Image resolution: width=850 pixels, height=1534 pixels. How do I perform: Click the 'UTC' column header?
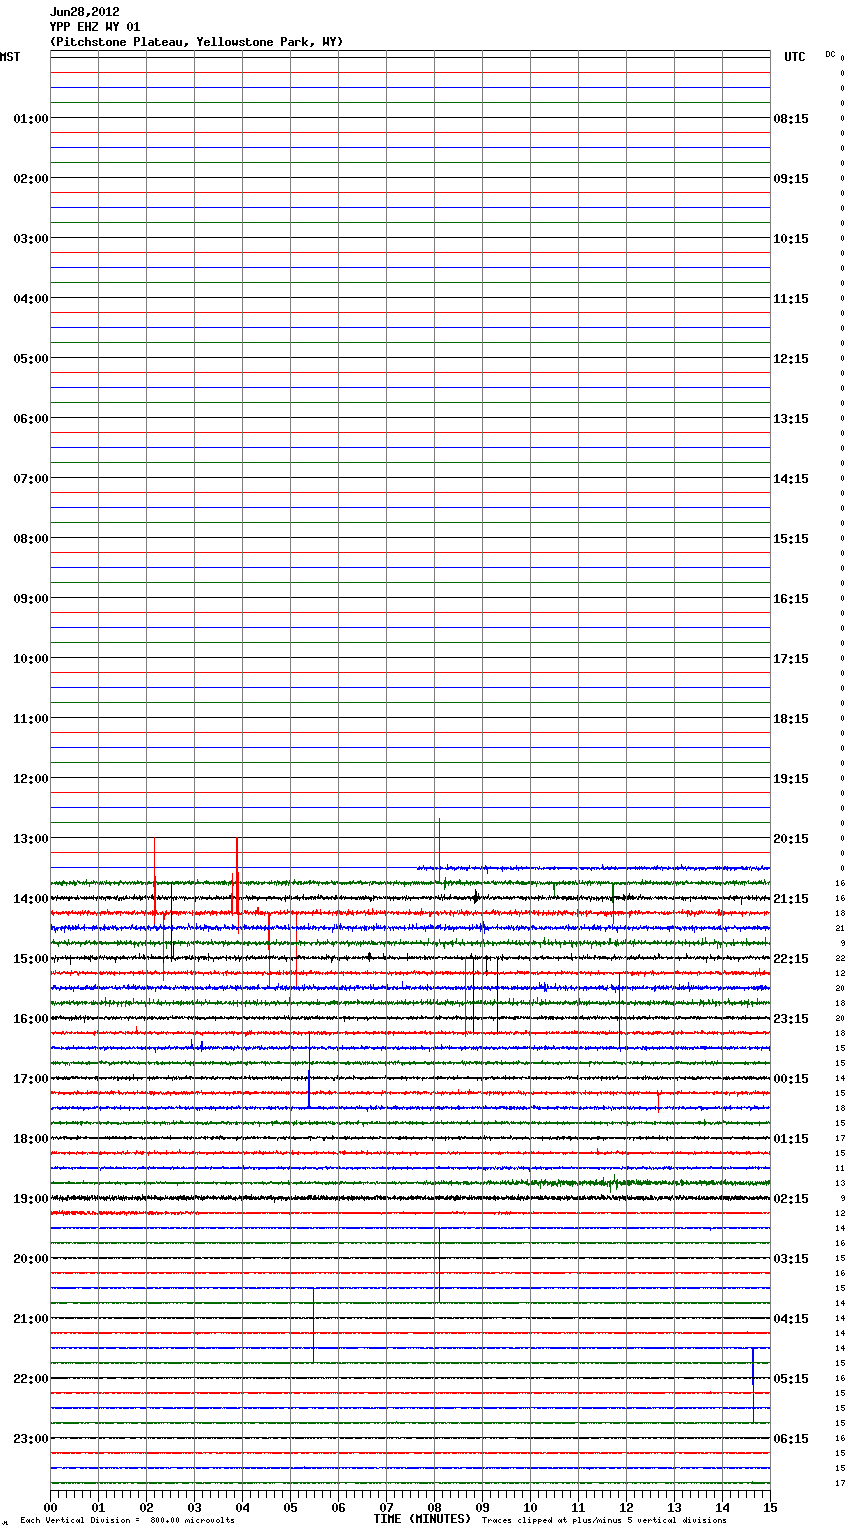pyautogui.click(x=794, y=57)
